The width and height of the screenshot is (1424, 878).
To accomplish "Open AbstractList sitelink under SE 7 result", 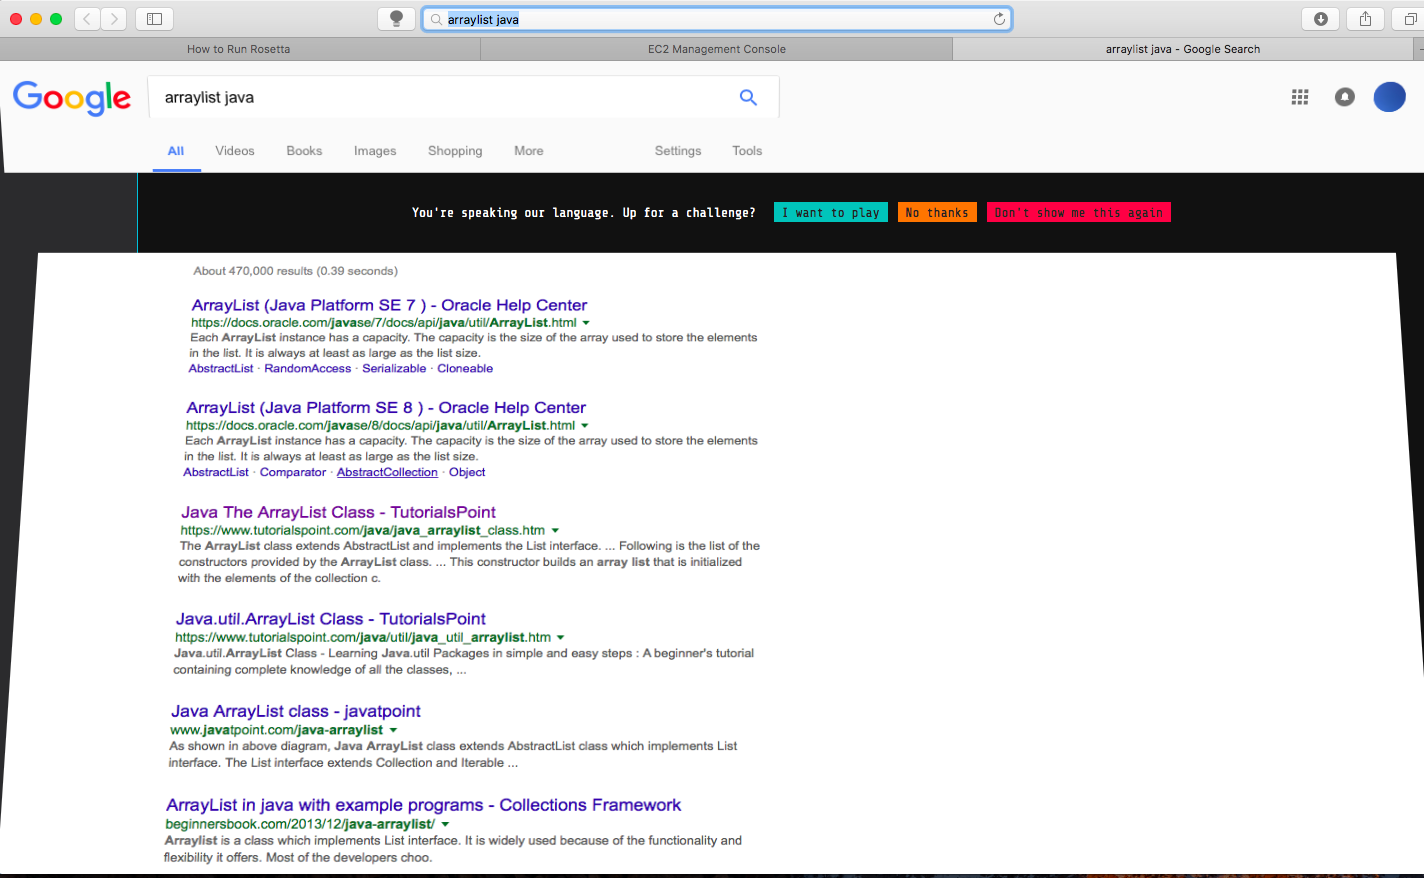I will click(x=221, y=369).
